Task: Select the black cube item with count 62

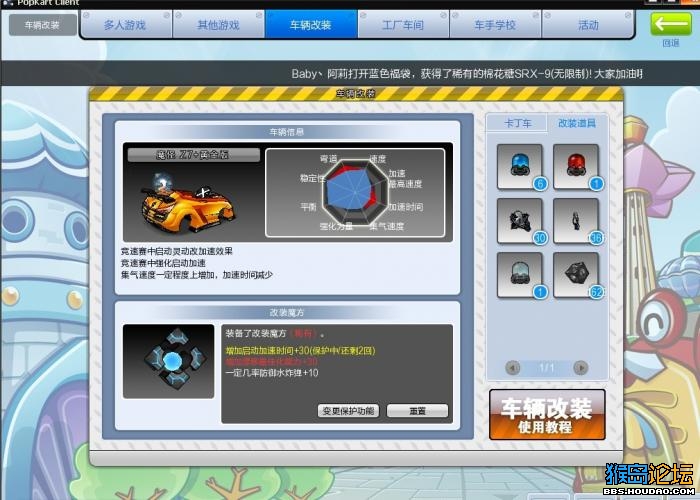Action: click(x=576, y=275)
